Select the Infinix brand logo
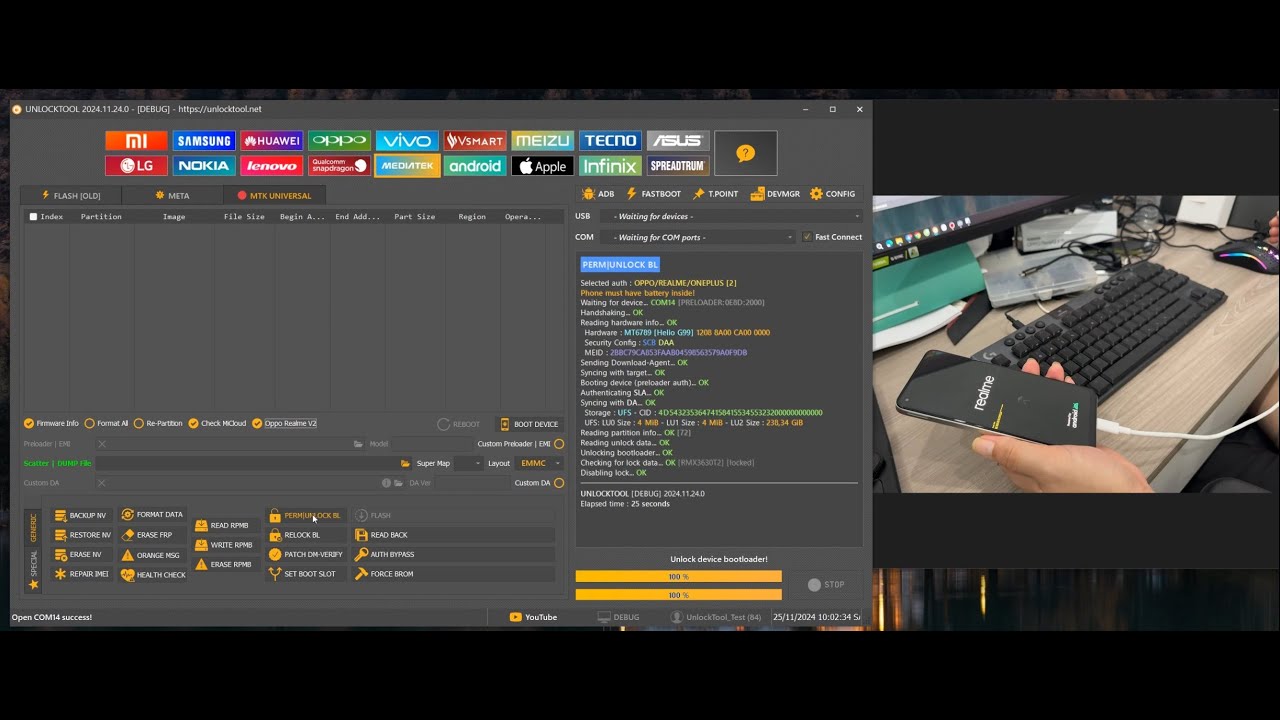This screenshot has width=1280, height=720. point(610,166)
